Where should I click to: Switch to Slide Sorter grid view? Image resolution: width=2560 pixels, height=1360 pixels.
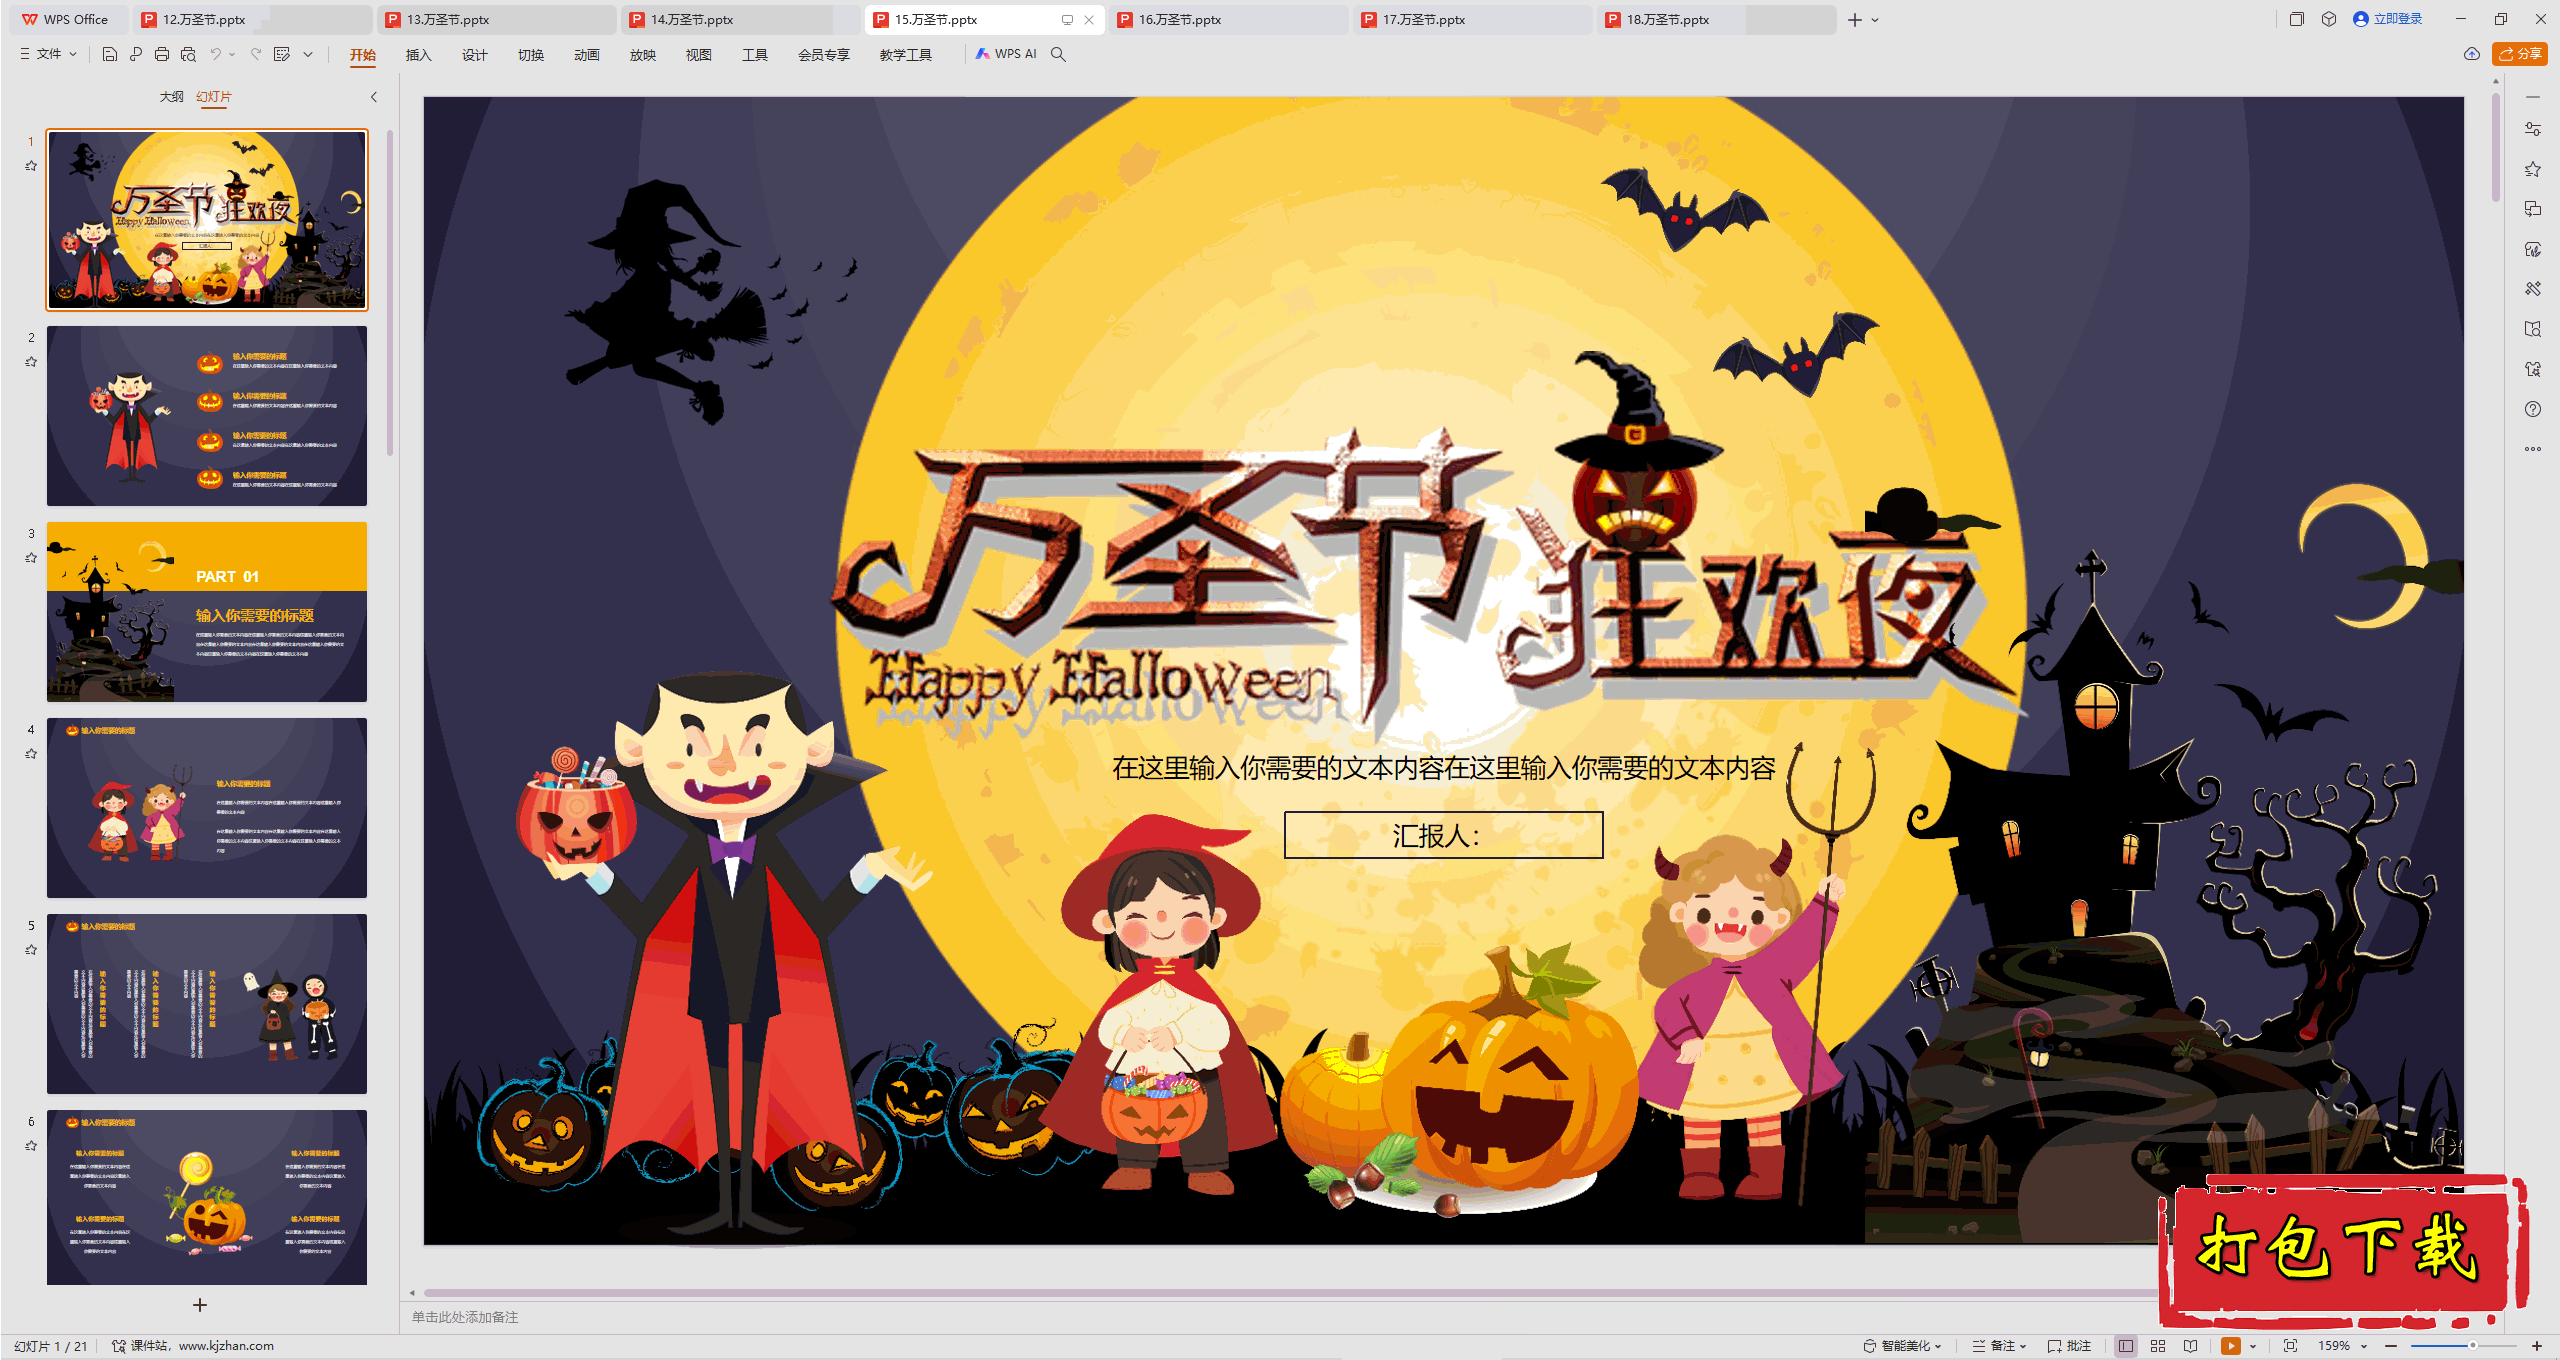[2158, 1346]
